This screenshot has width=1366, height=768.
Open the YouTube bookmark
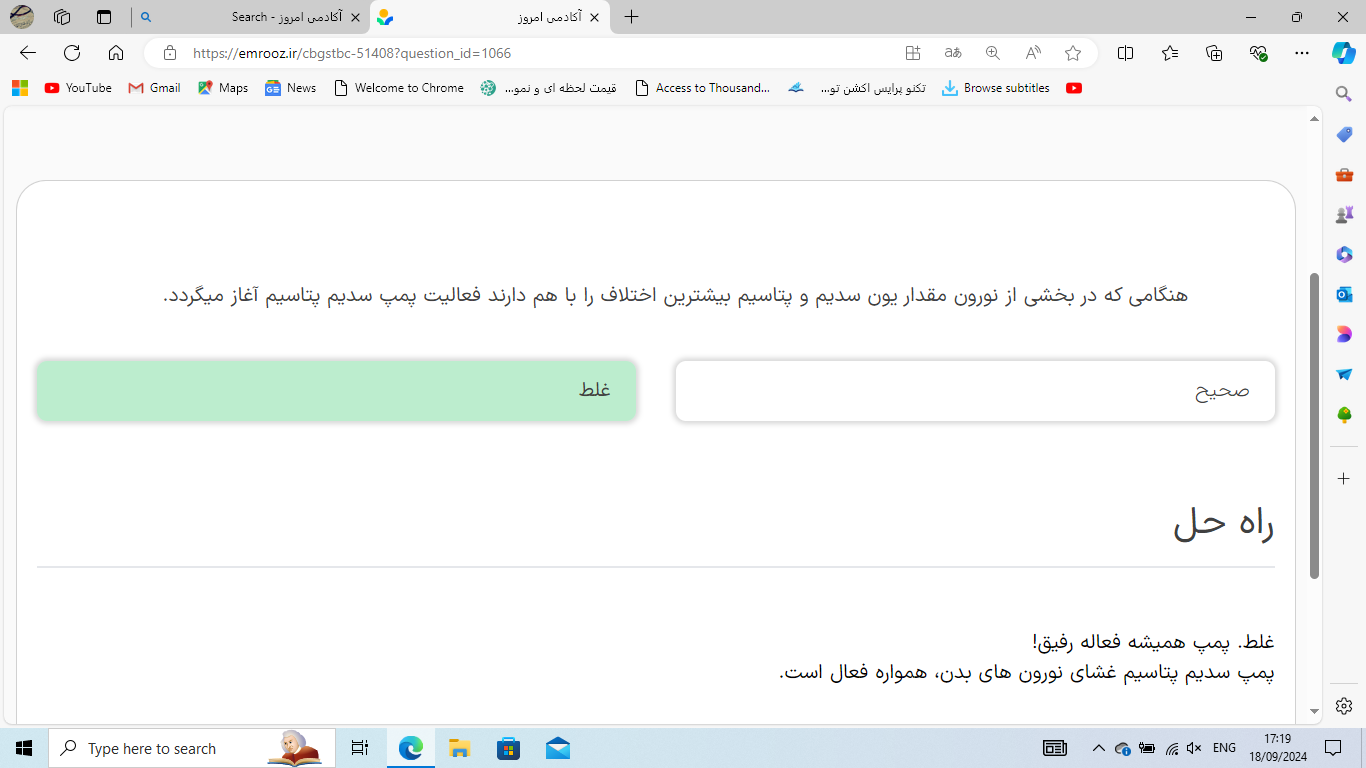(x=78, y=88)
